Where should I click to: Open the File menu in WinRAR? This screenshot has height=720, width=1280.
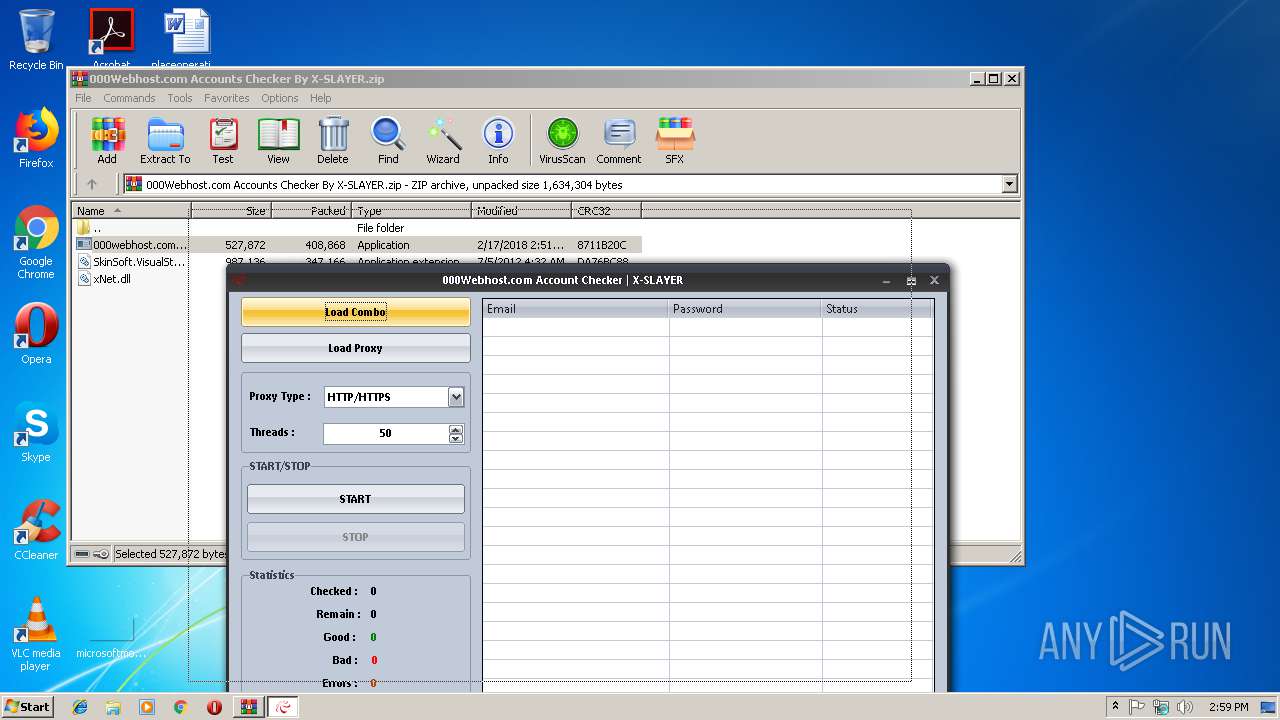[x=83, y=98]
